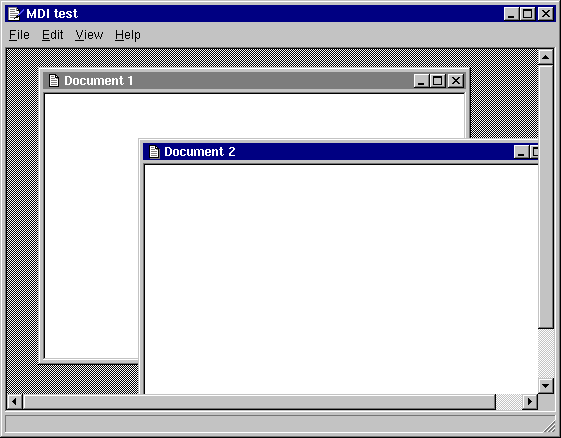Close the Document 1 child window

456,81
